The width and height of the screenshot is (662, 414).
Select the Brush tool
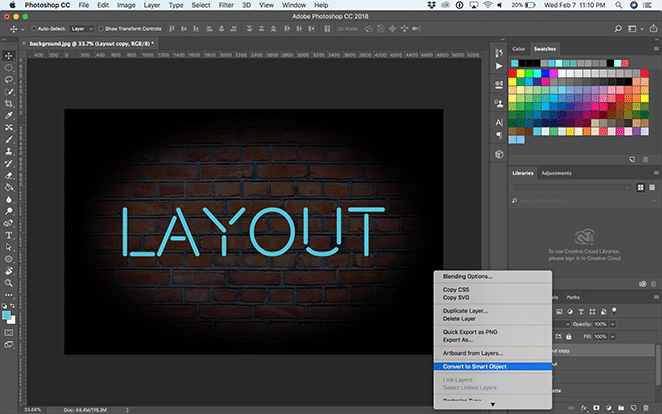click(8, 139)
